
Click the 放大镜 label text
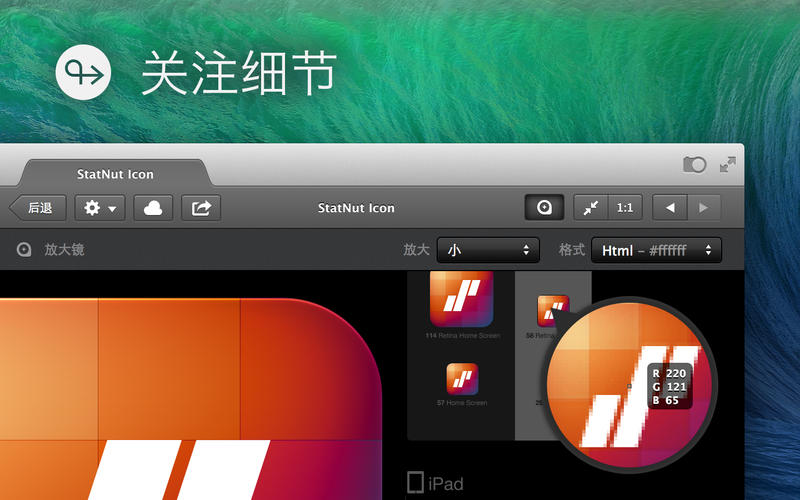64,249
